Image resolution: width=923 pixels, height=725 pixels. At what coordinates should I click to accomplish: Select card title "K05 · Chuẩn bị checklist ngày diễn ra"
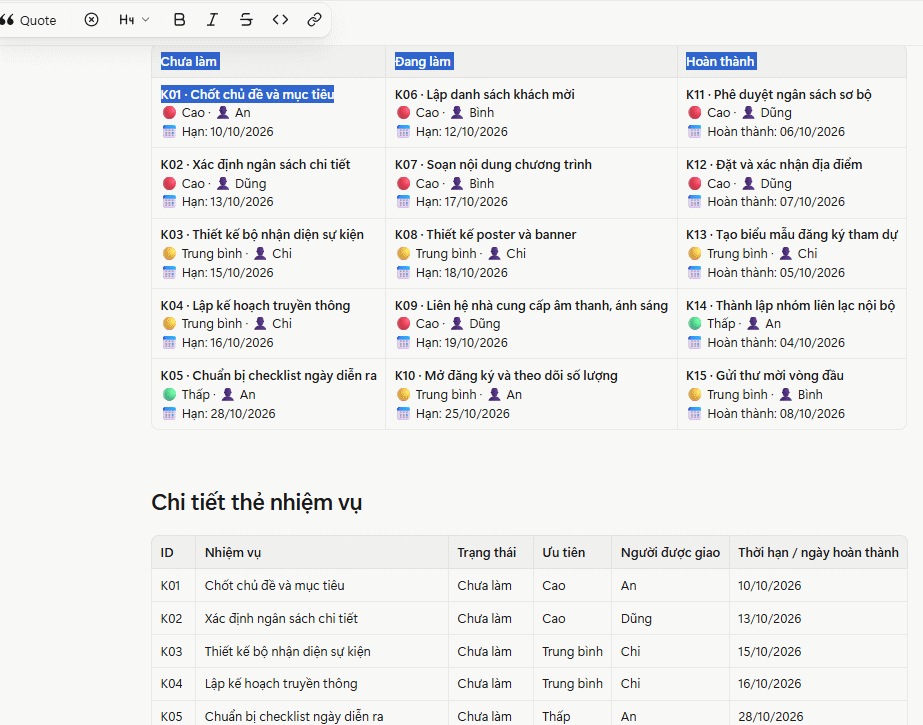[269, 375]
